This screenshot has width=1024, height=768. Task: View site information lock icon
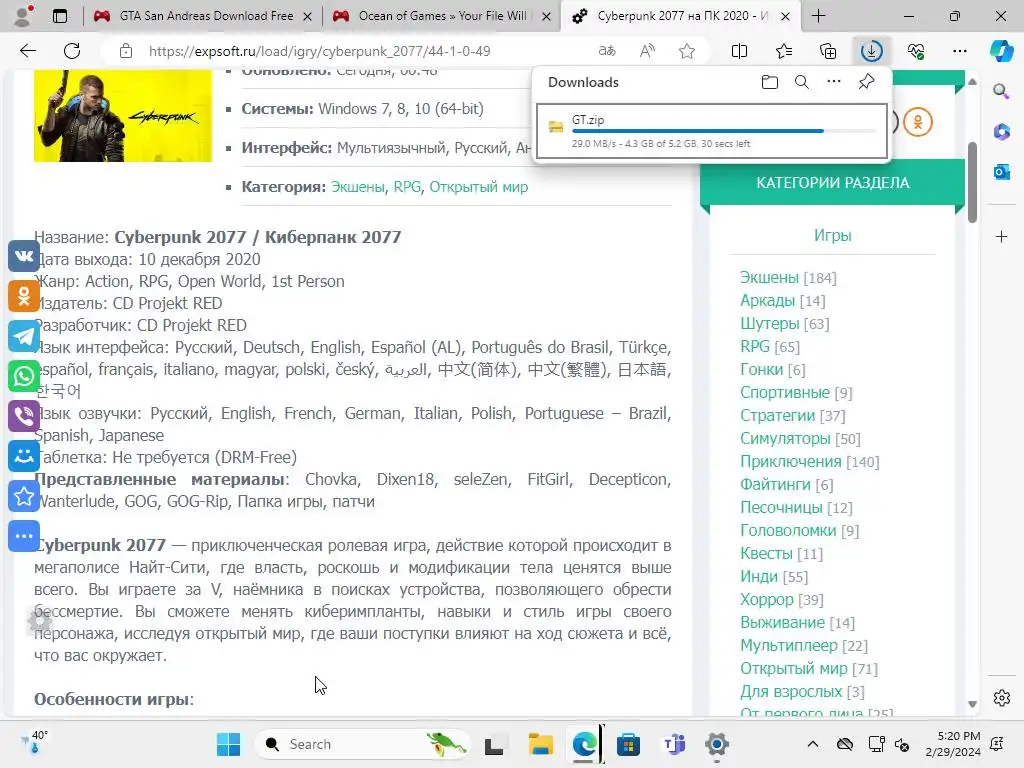(x=126, y=51)
